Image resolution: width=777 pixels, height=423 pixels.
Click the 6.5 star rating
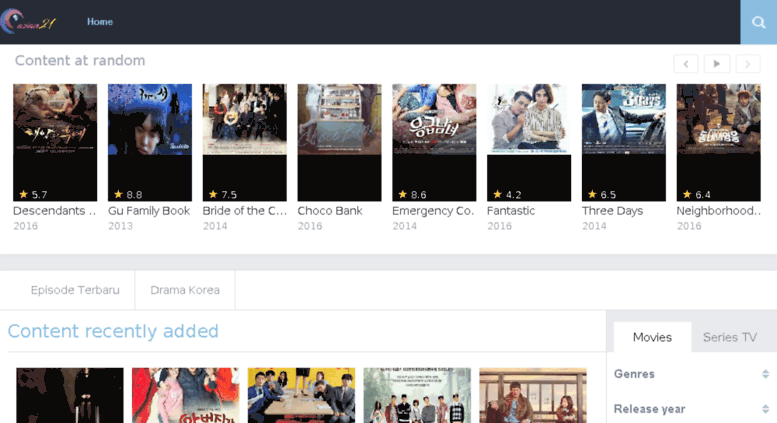pyautogui.click(x=602, y=195)
